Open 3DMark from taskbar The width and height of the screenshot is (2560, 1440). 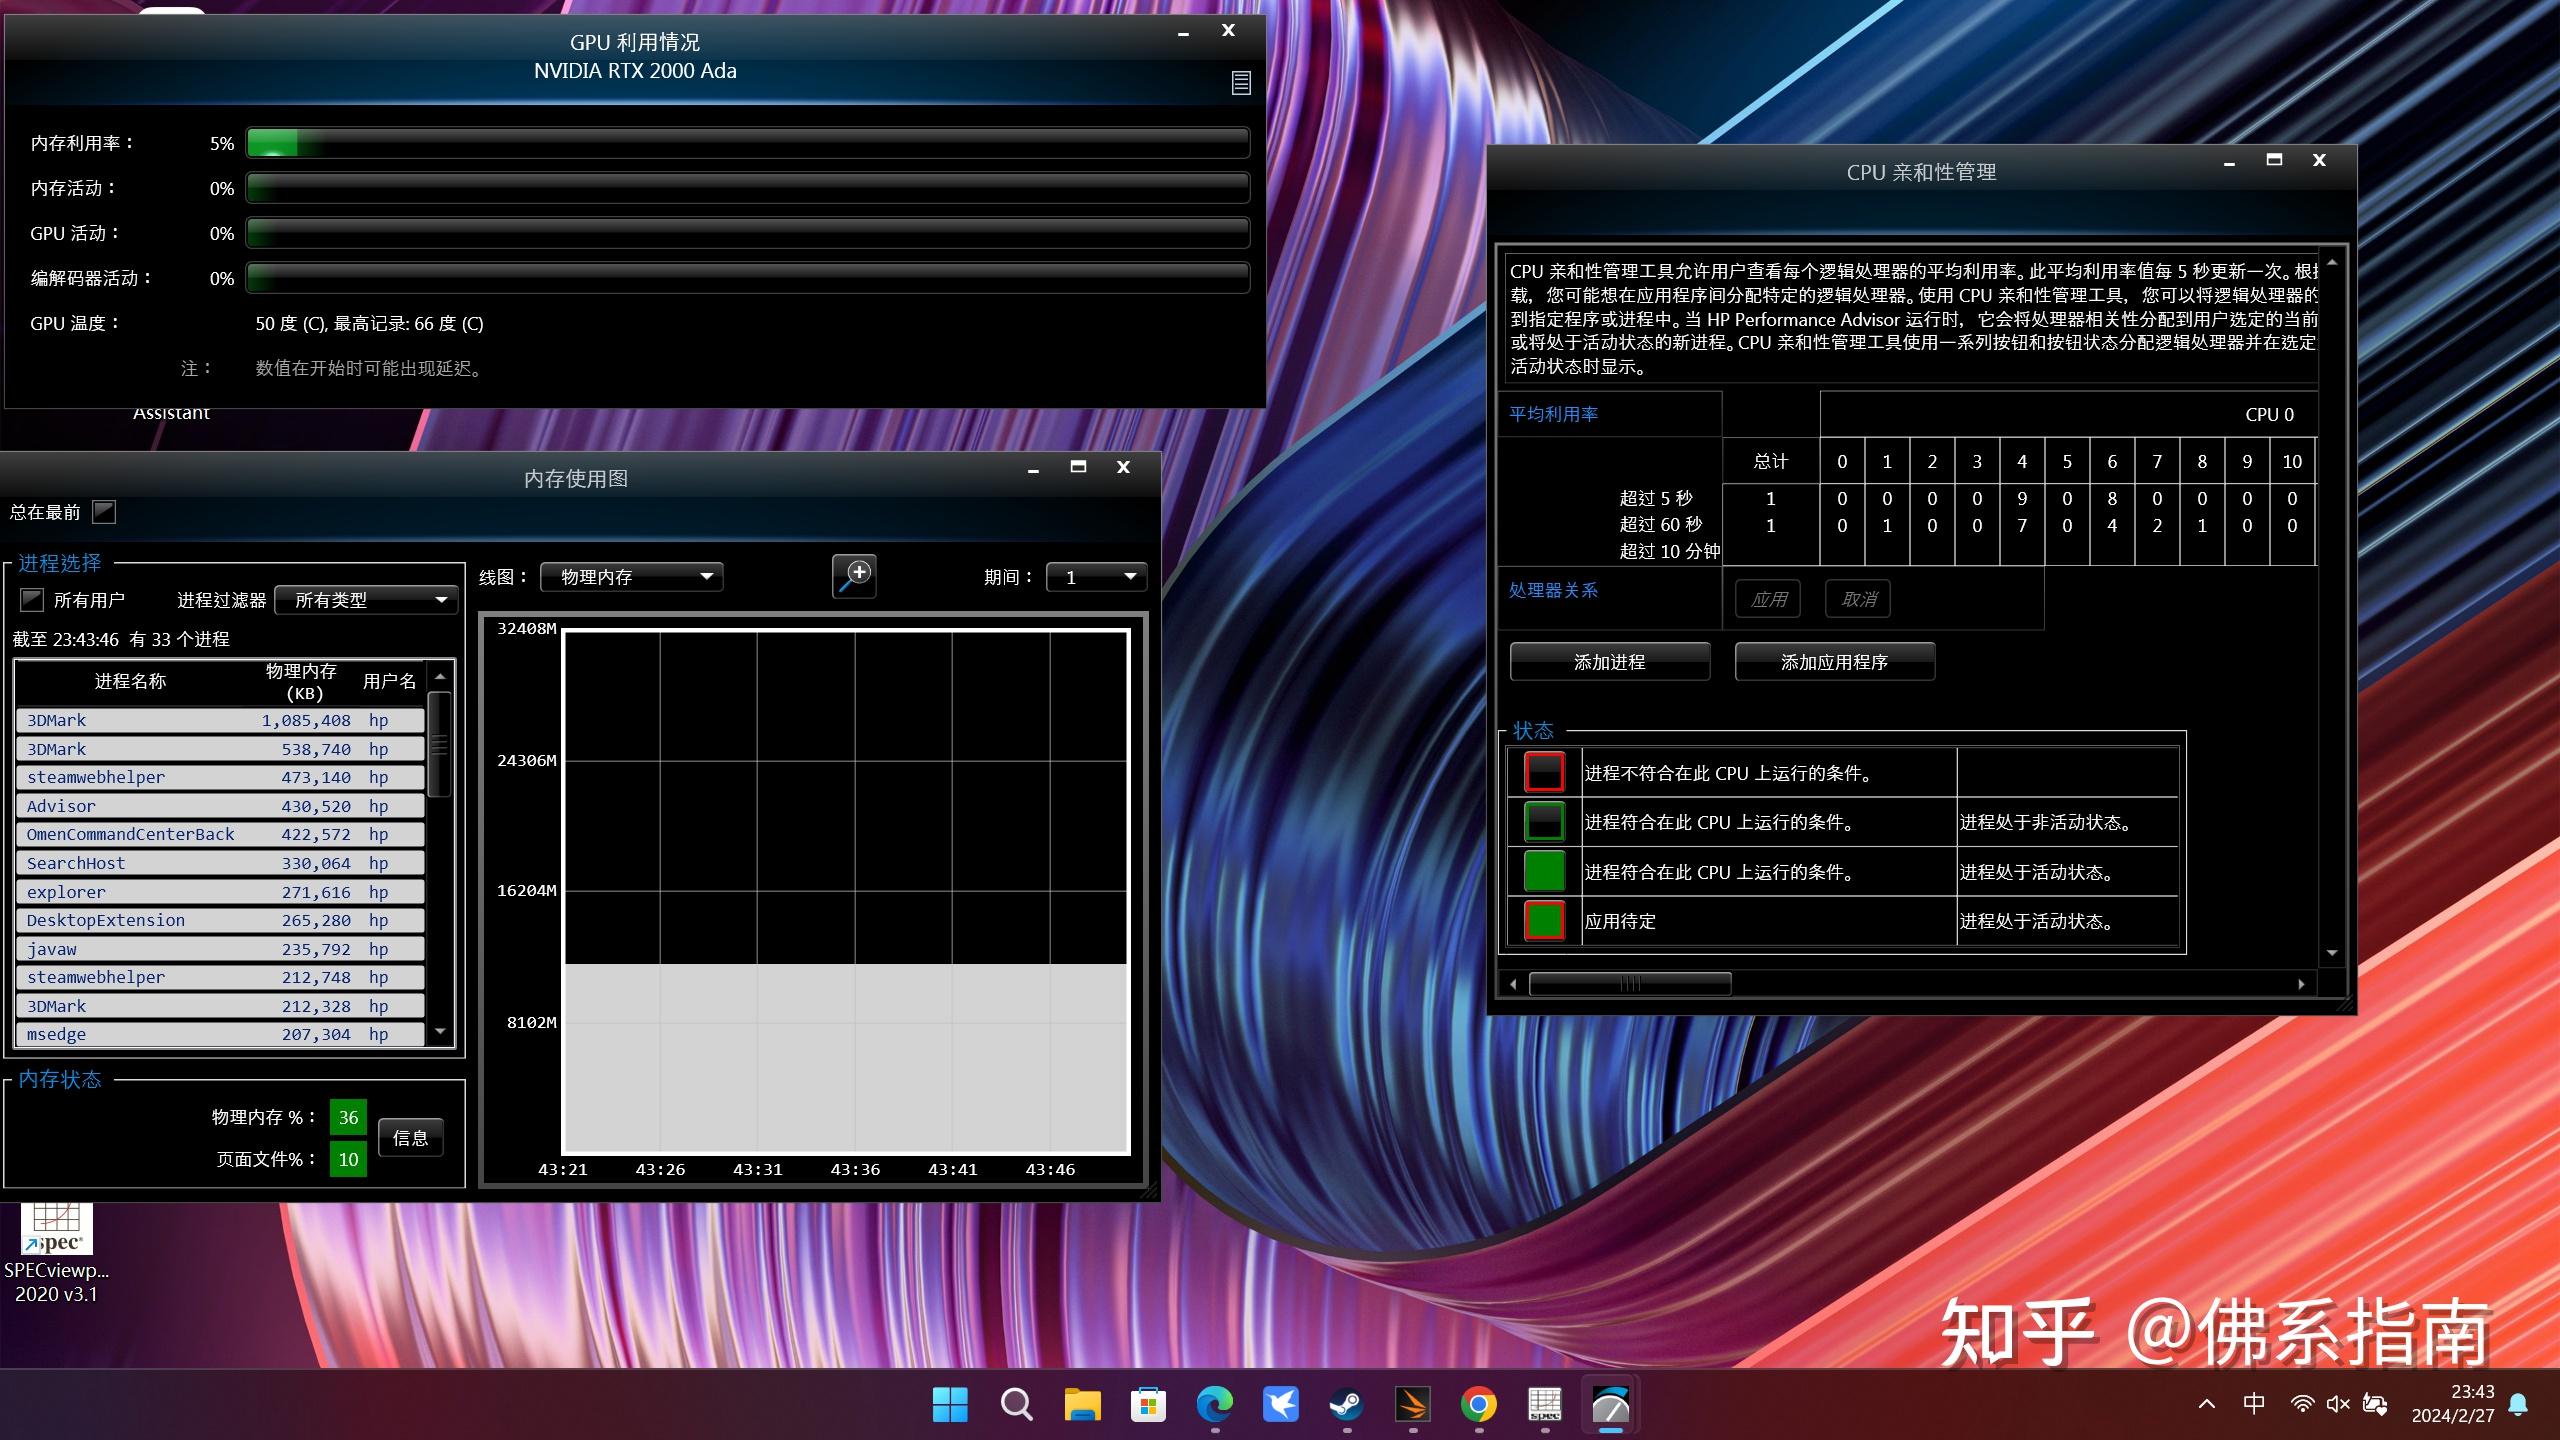point(1412,1404)
